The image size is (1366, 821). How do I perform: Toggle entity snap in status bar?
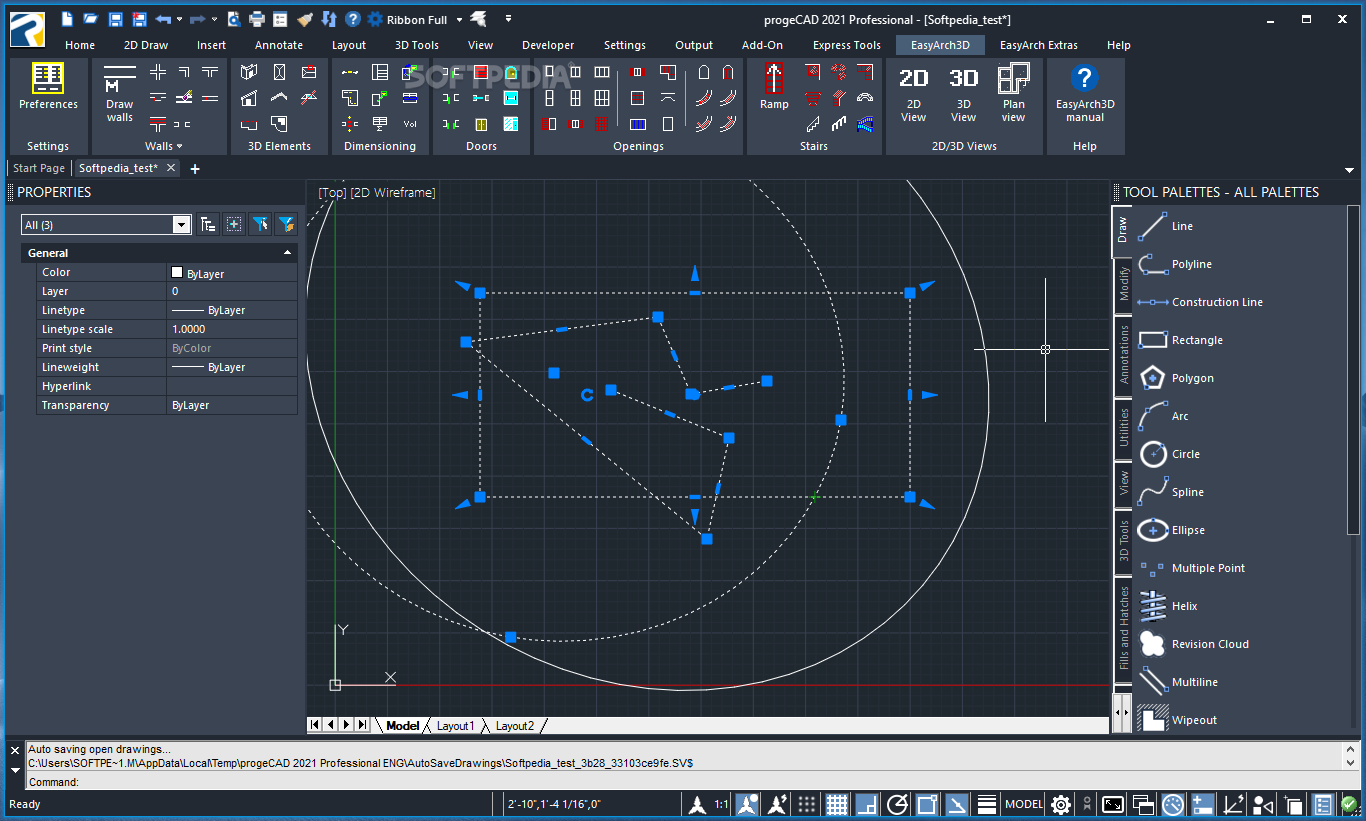pyautogui.click(x=927, y=804)
